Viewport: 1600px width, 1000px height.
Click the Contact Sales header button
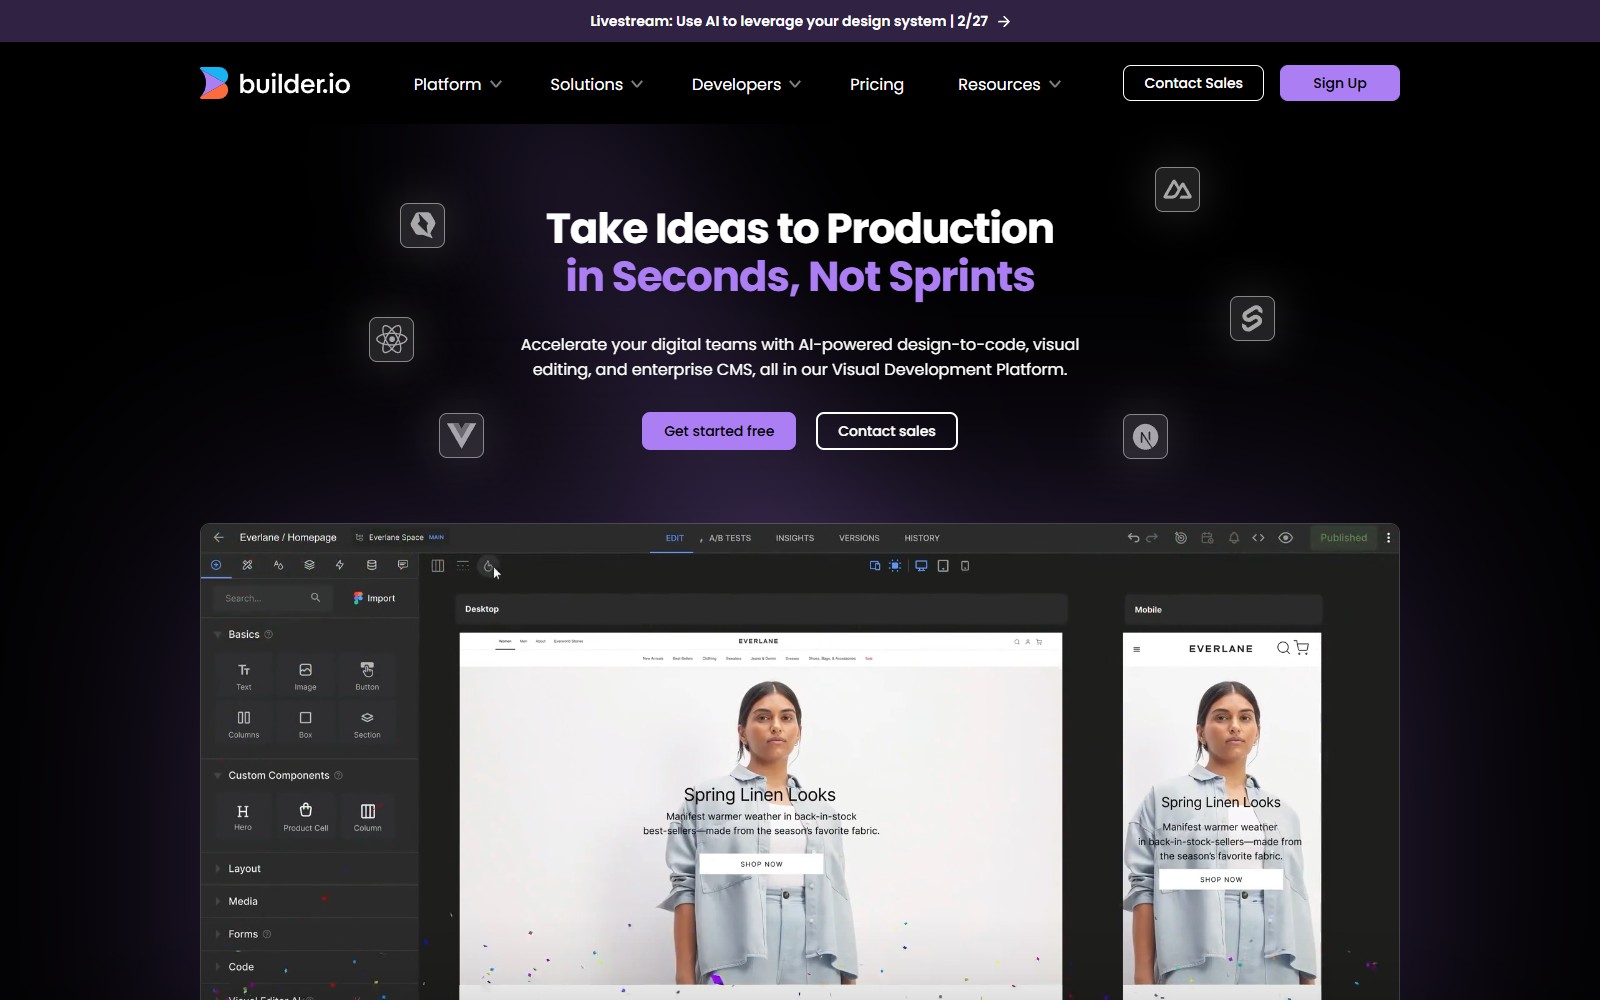(x=1193, y=83)
